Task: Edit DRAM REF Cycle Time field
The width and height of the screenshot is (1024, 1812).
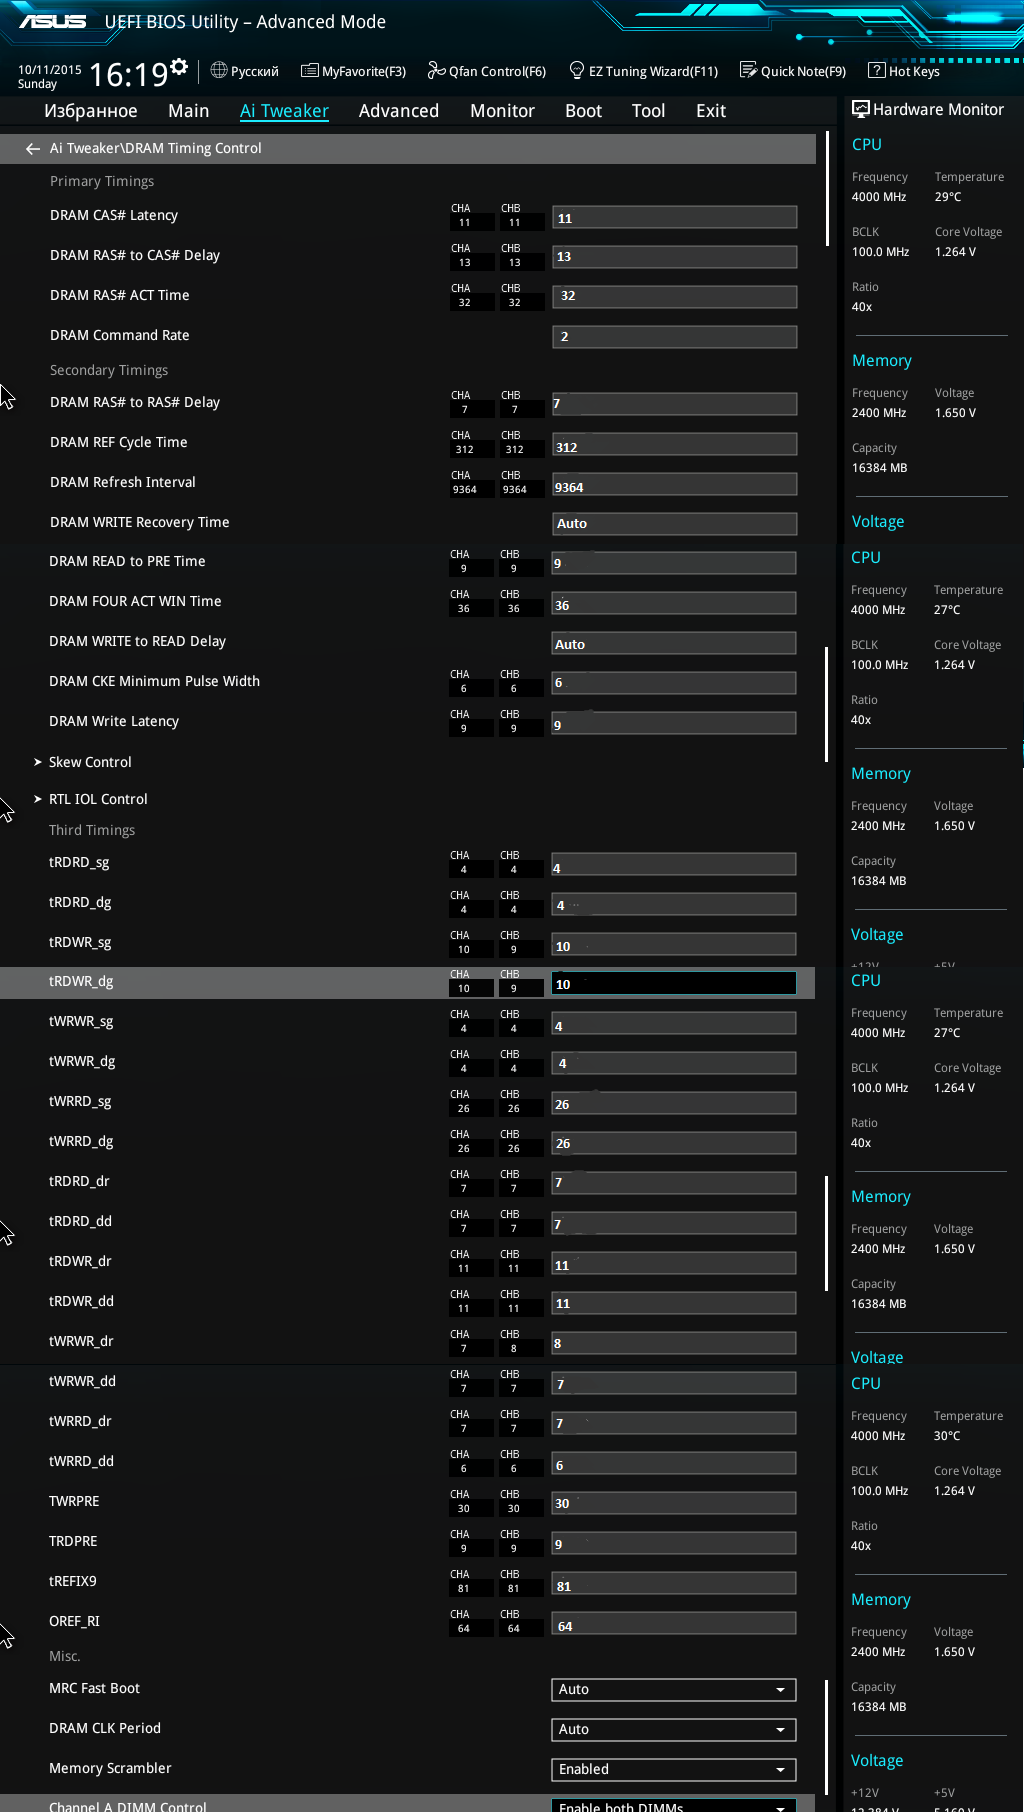Action: click(x=675, y=445)
